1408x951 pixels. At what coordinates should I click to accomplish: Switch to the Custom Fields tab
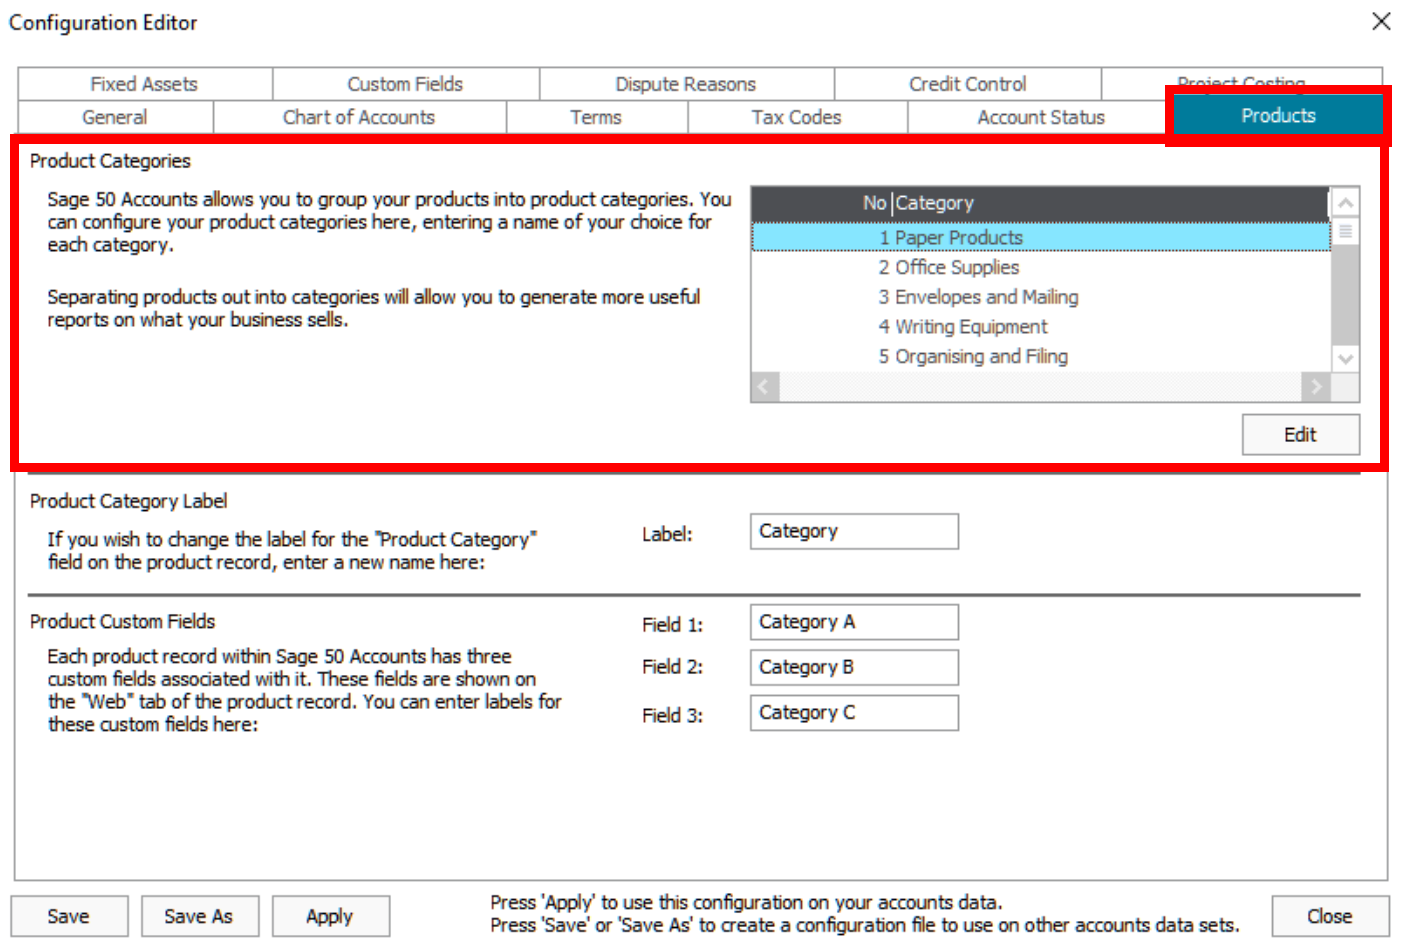[x=405, y=84]
